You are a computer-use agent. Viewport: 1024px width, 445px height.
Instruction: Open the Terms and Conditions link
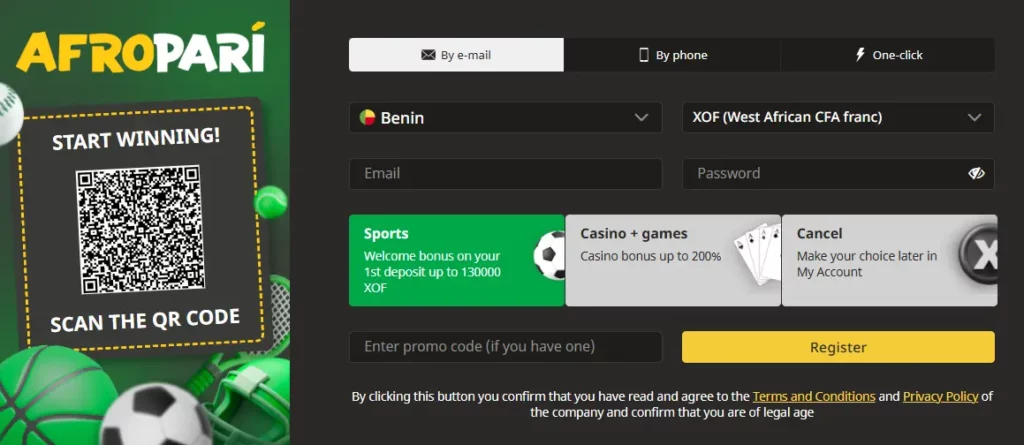click(x=814, y=396)
